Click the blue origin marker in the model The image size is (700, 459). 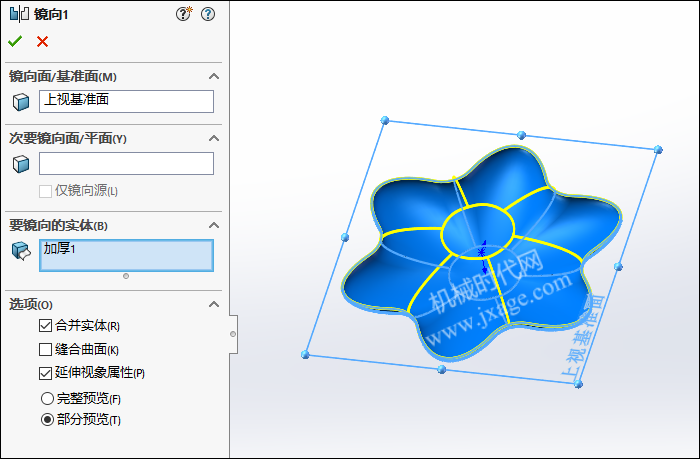coord(482,253)
